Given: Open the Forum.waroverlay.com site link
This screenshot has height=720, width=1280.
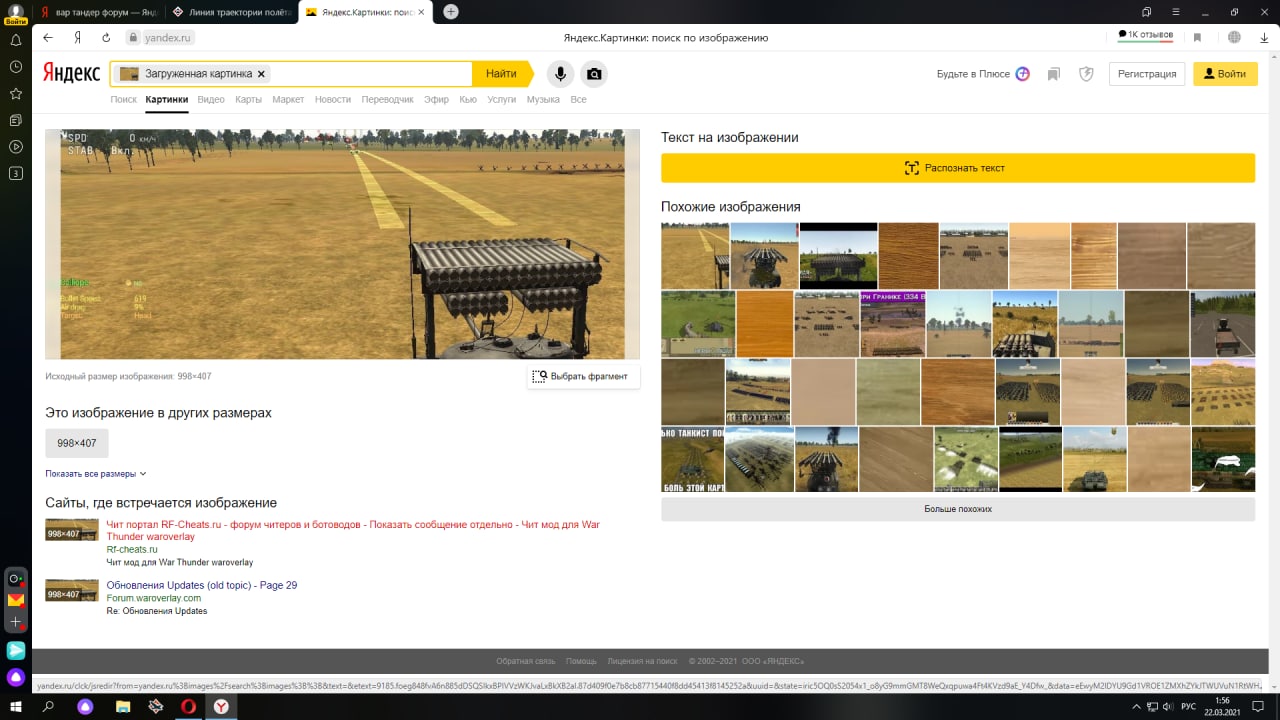Looking at the screenshot, I should pos(154,598).
